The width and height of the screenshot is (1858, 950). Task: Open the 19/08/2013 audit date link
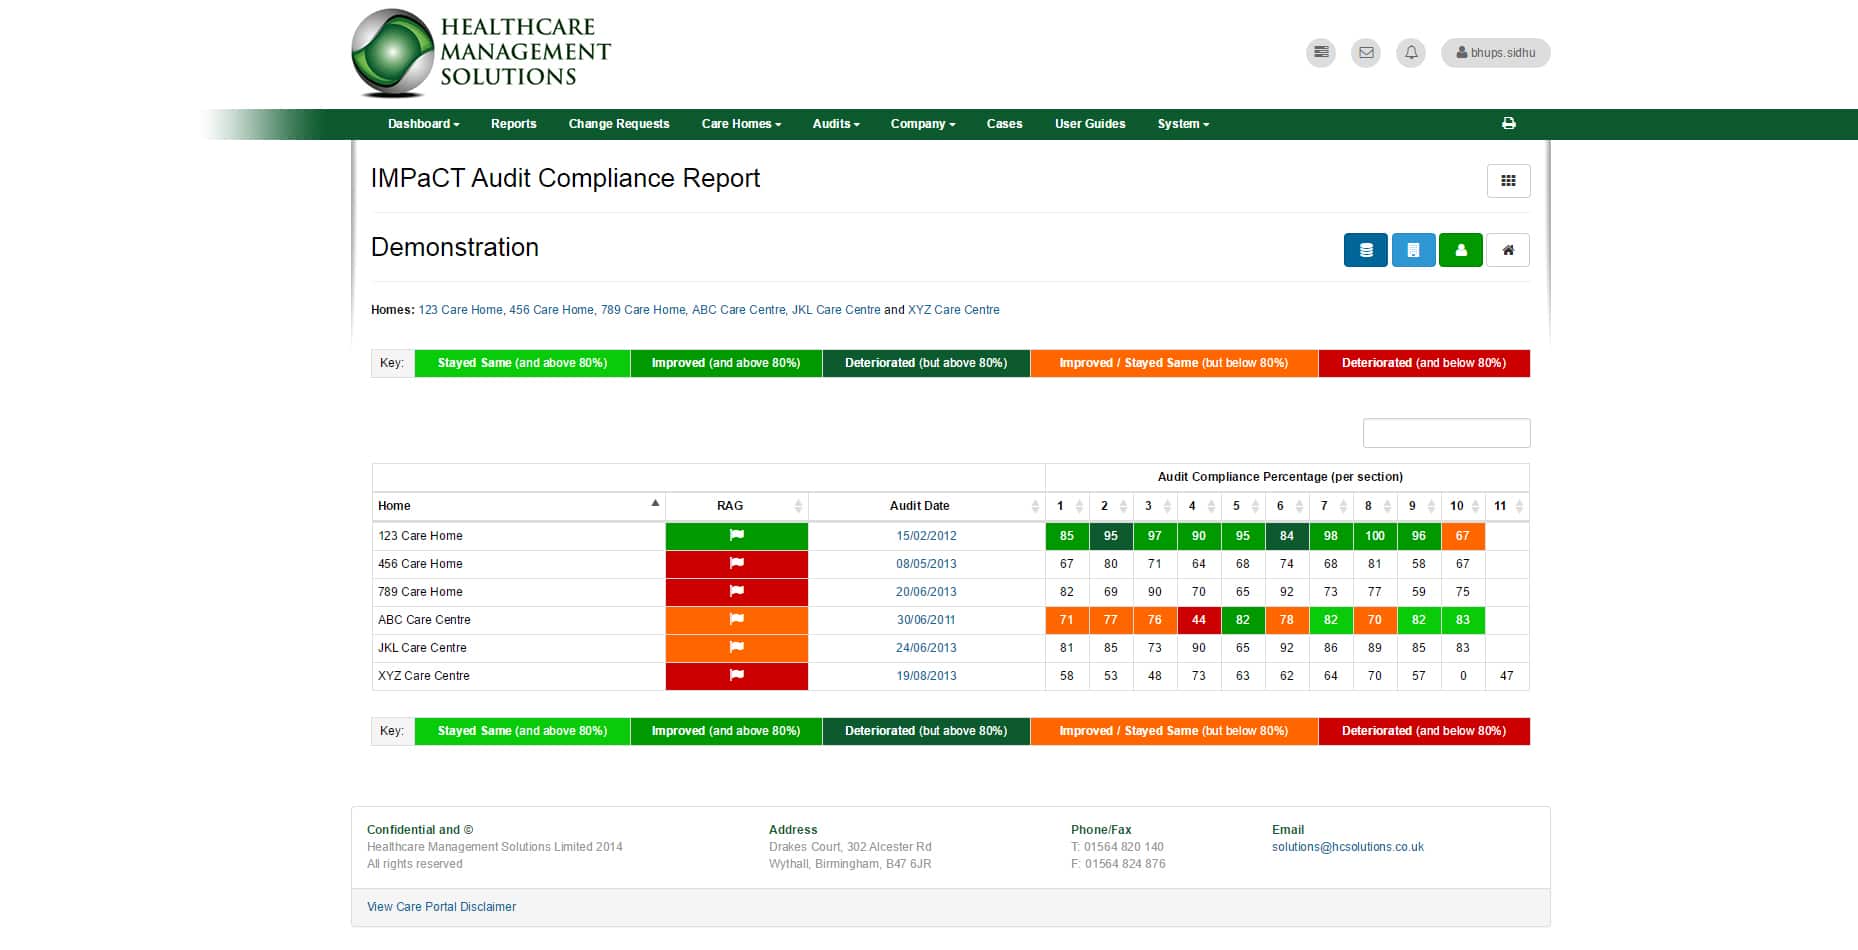tap(926, 676)
